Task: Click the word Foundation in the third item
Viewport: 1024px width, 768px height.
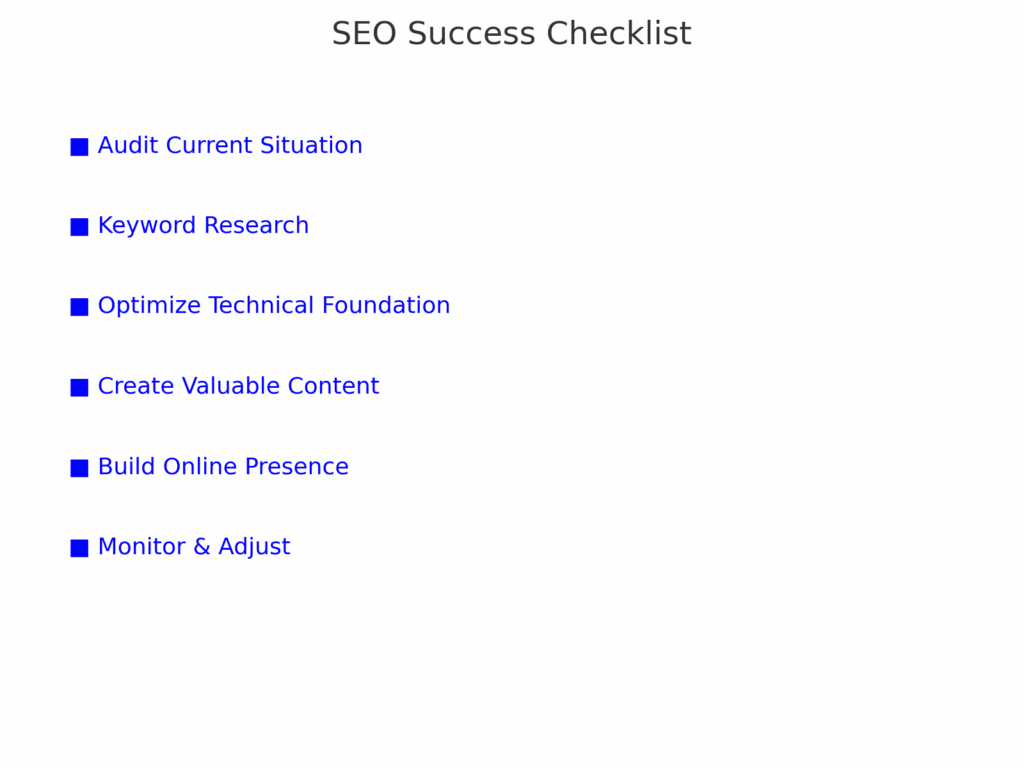Action: [396, 306]
